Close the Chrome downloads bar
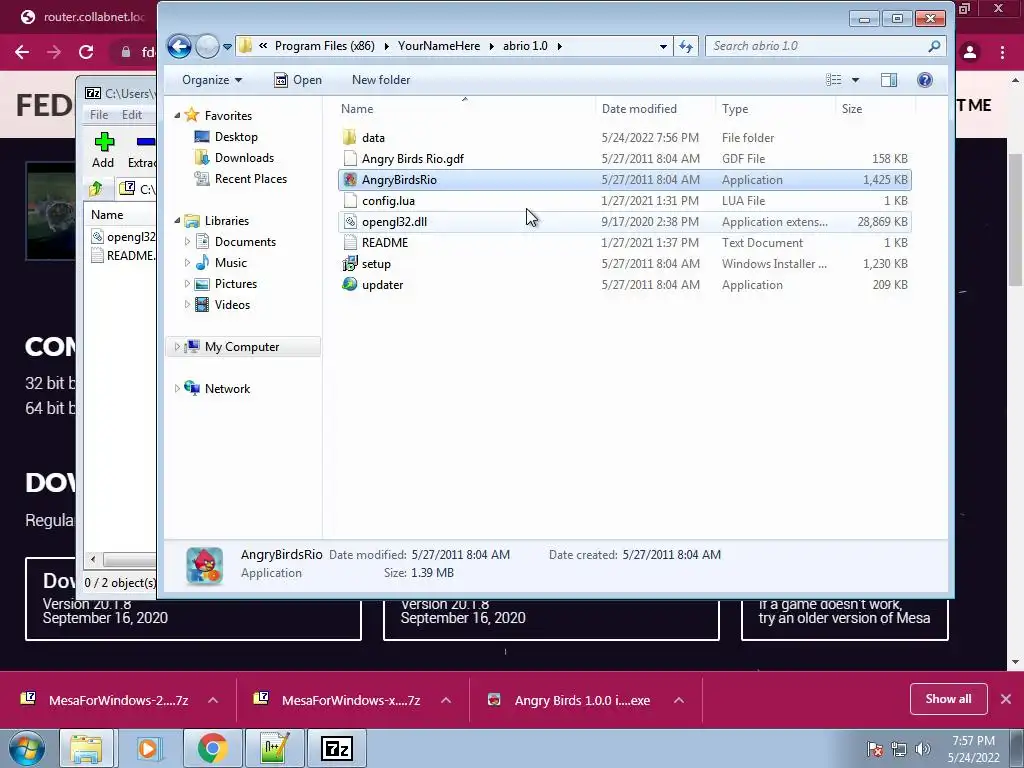Viewport: 1024px width, 768px height. (x=1006, y=699)
